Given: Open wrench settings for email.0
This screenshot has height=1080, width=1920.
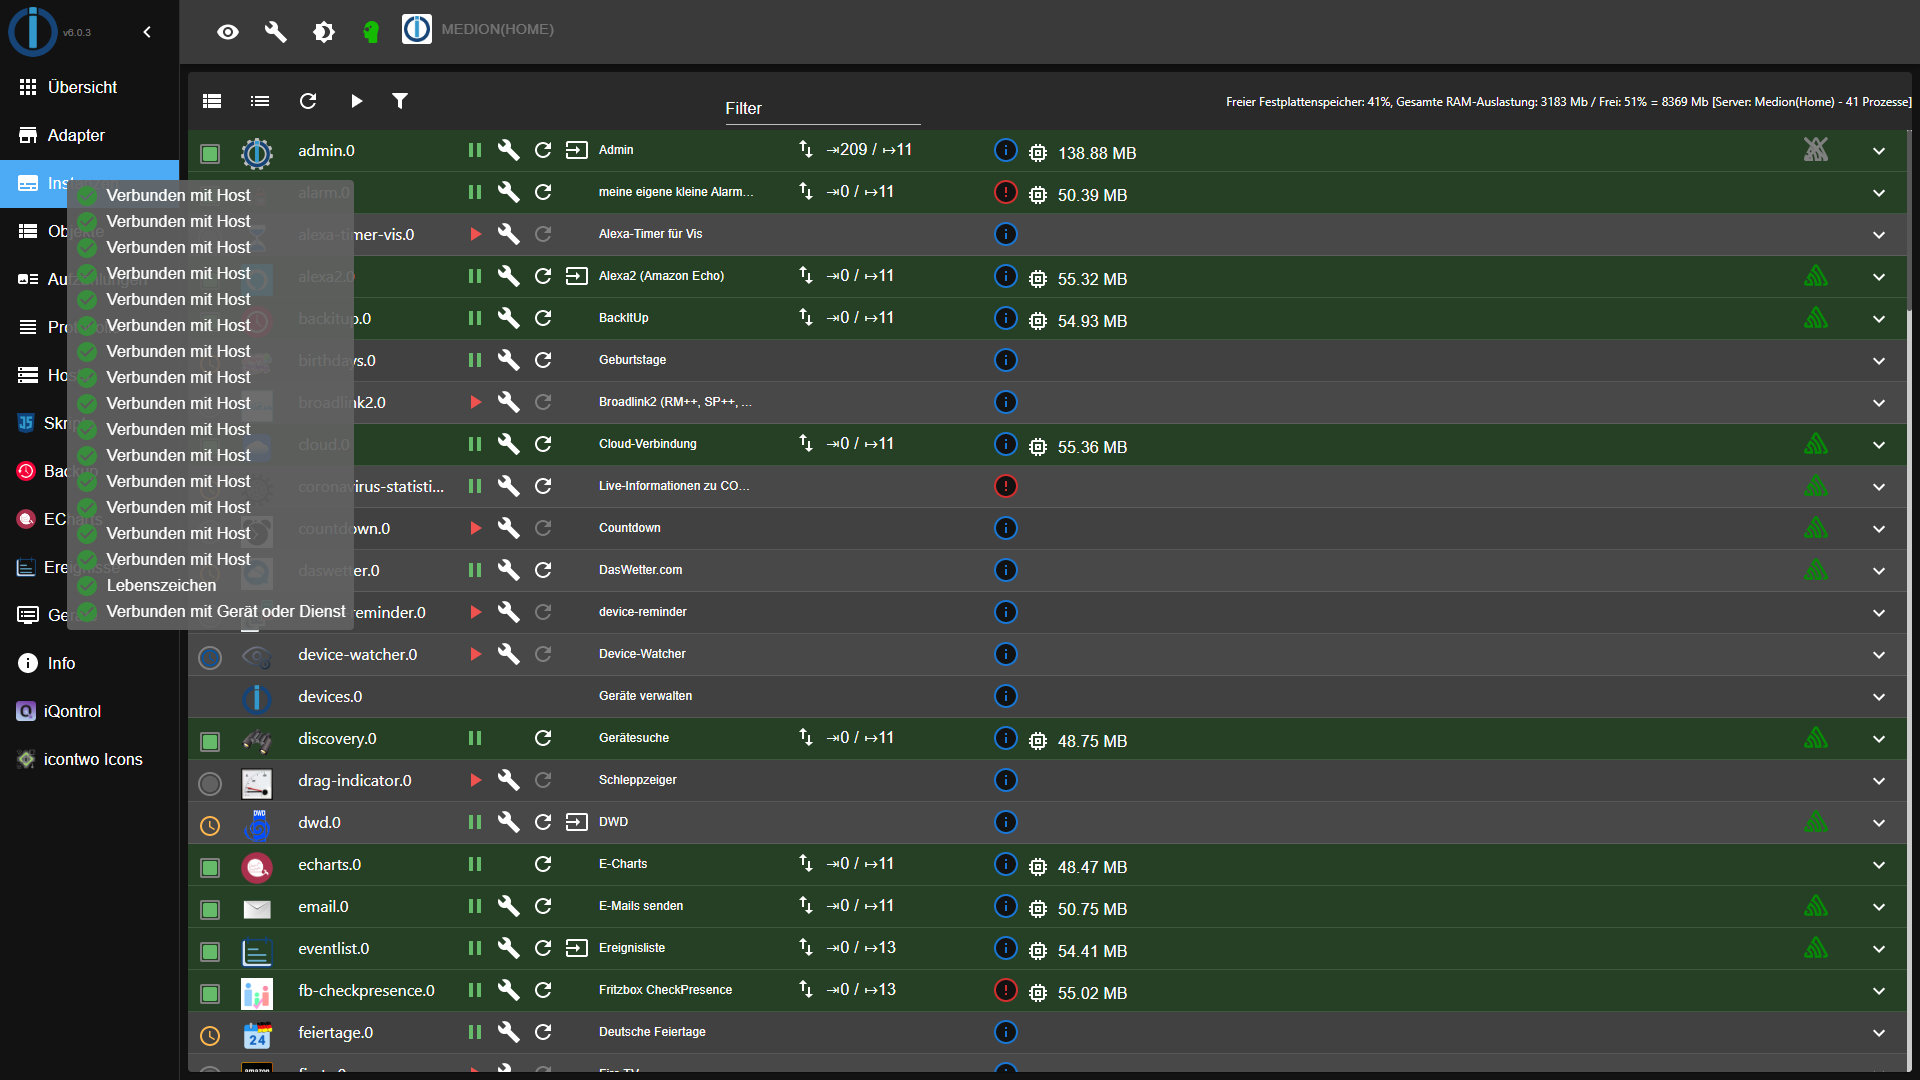Looking at the screenshot, I should (508, 906).
